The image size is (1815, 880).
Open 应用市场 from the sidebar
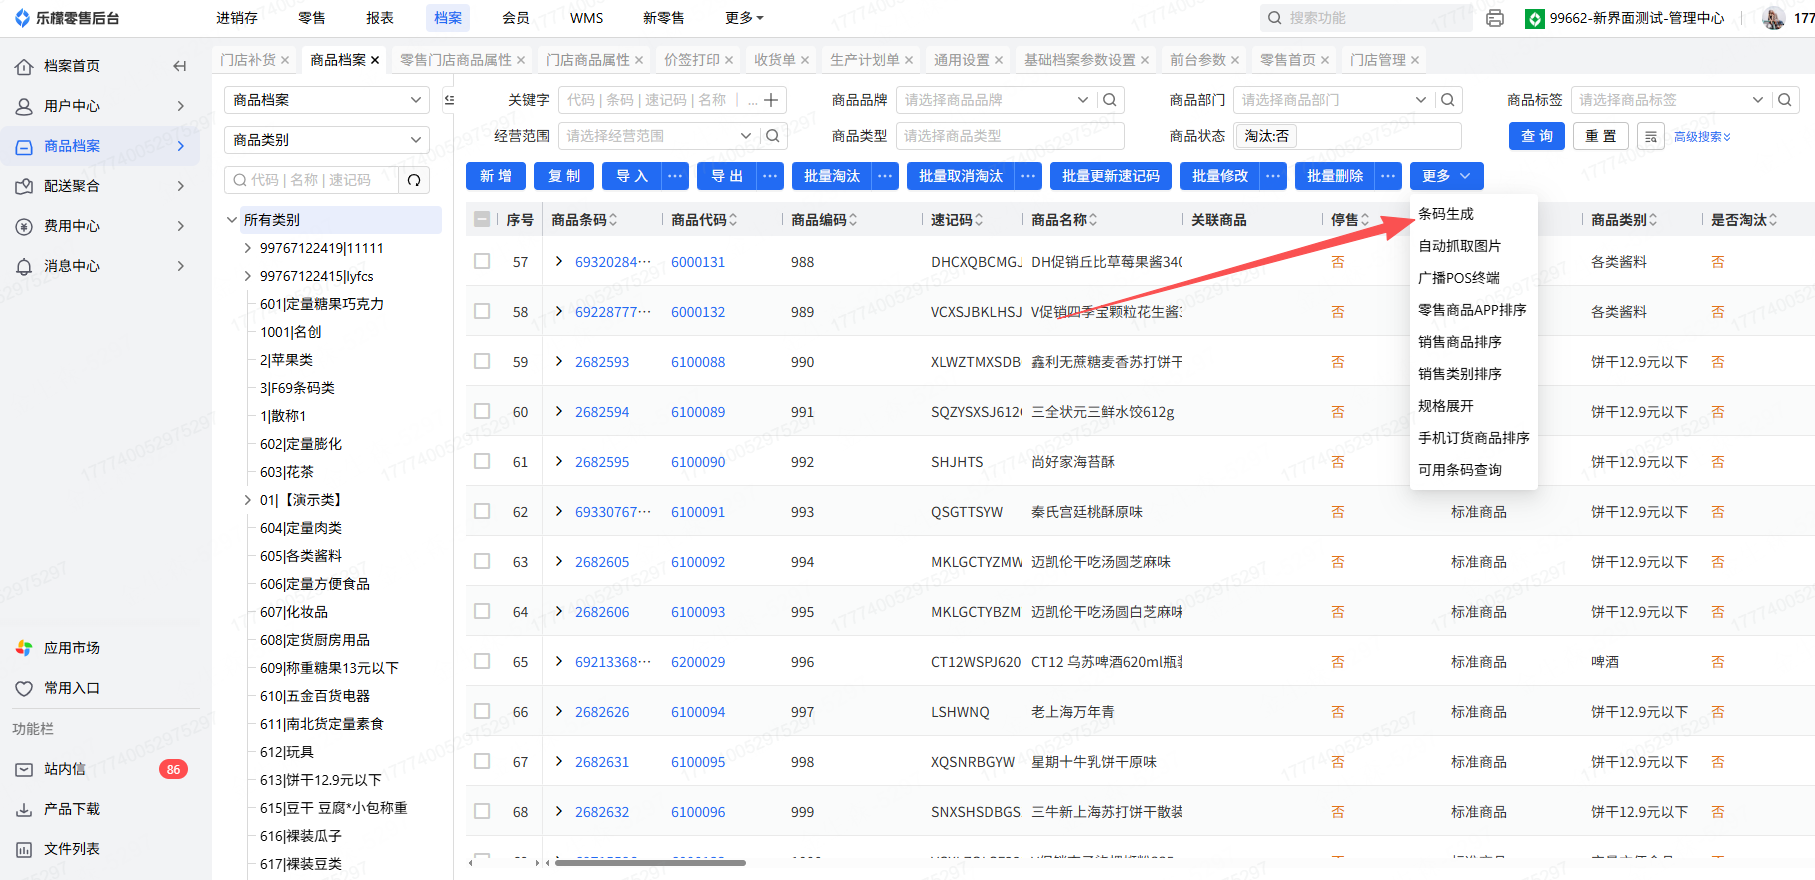pyautogui.click(x=71, y=648)
